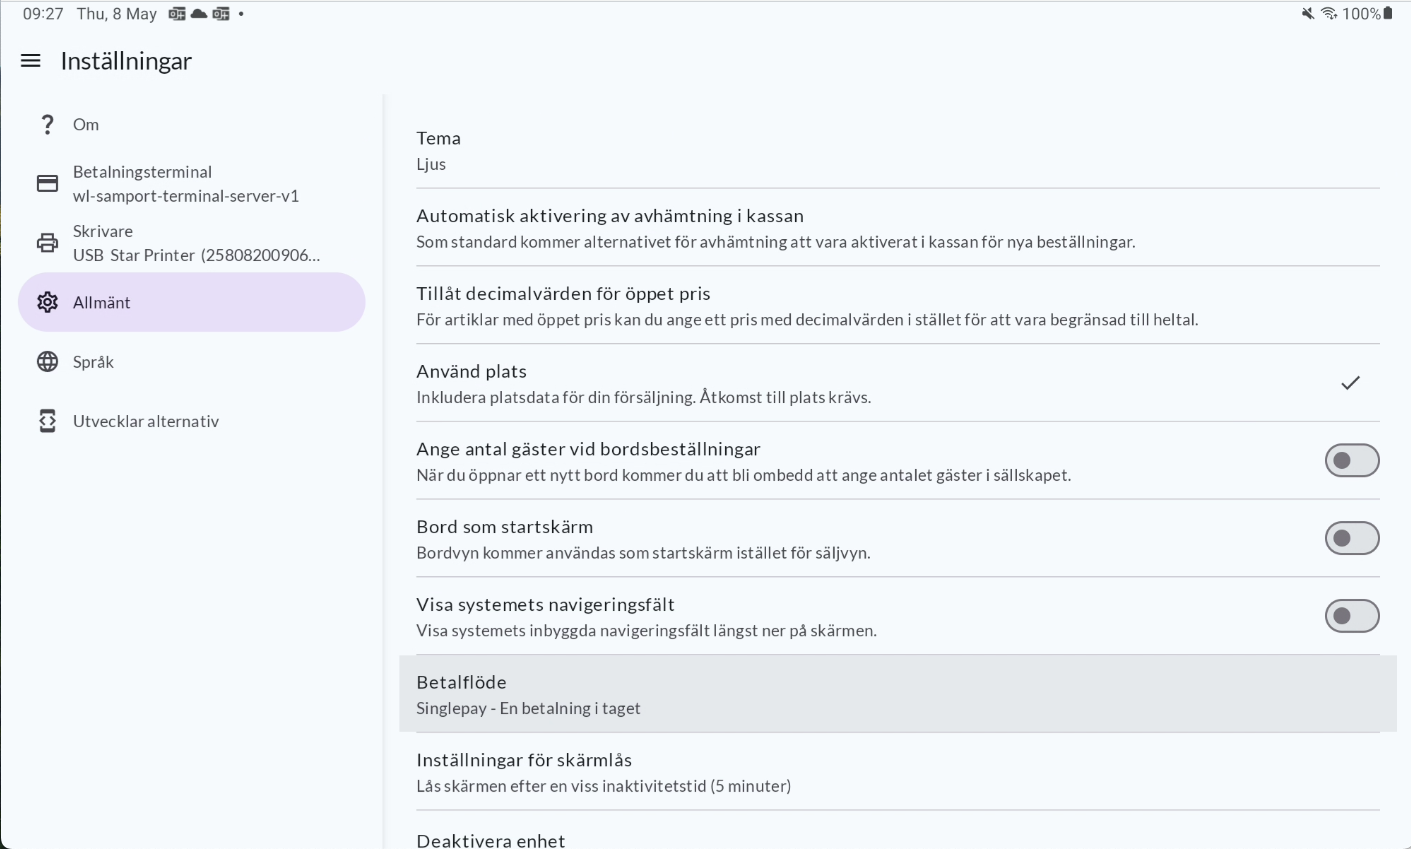Enable Ange antal gäster vid bordsbeställningar switch

point(1352,460)
